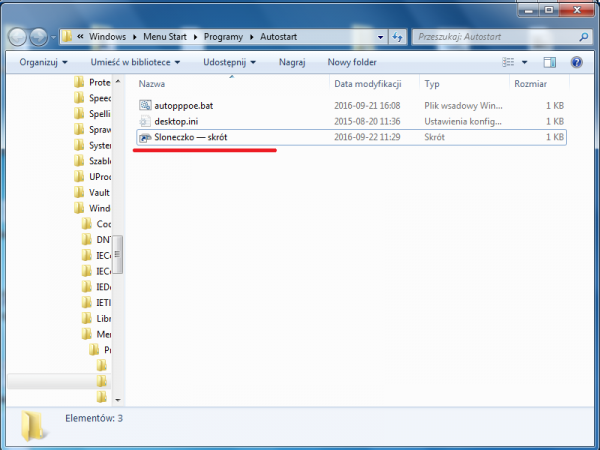Open the Prote folder in tree

(x=92, y=82)
